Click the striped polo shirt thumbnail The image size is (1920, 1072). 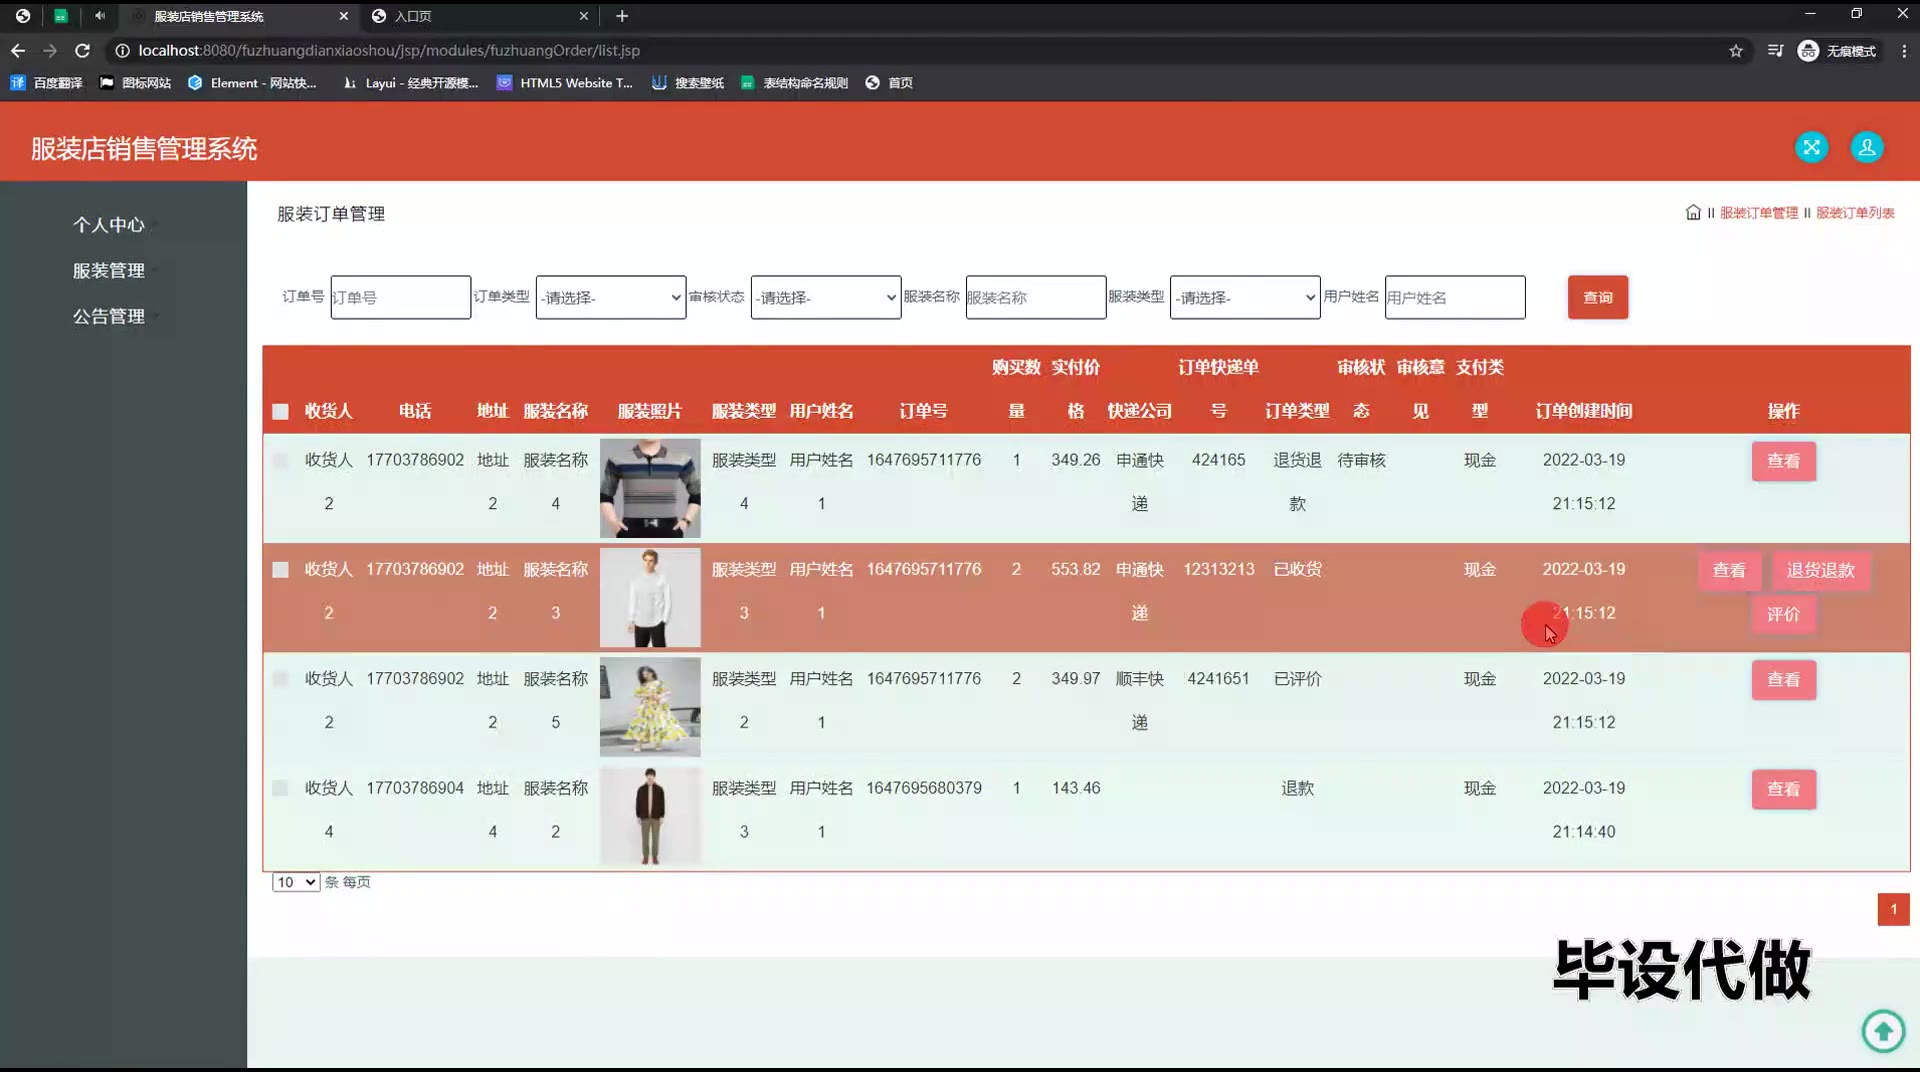pos(650,488)
